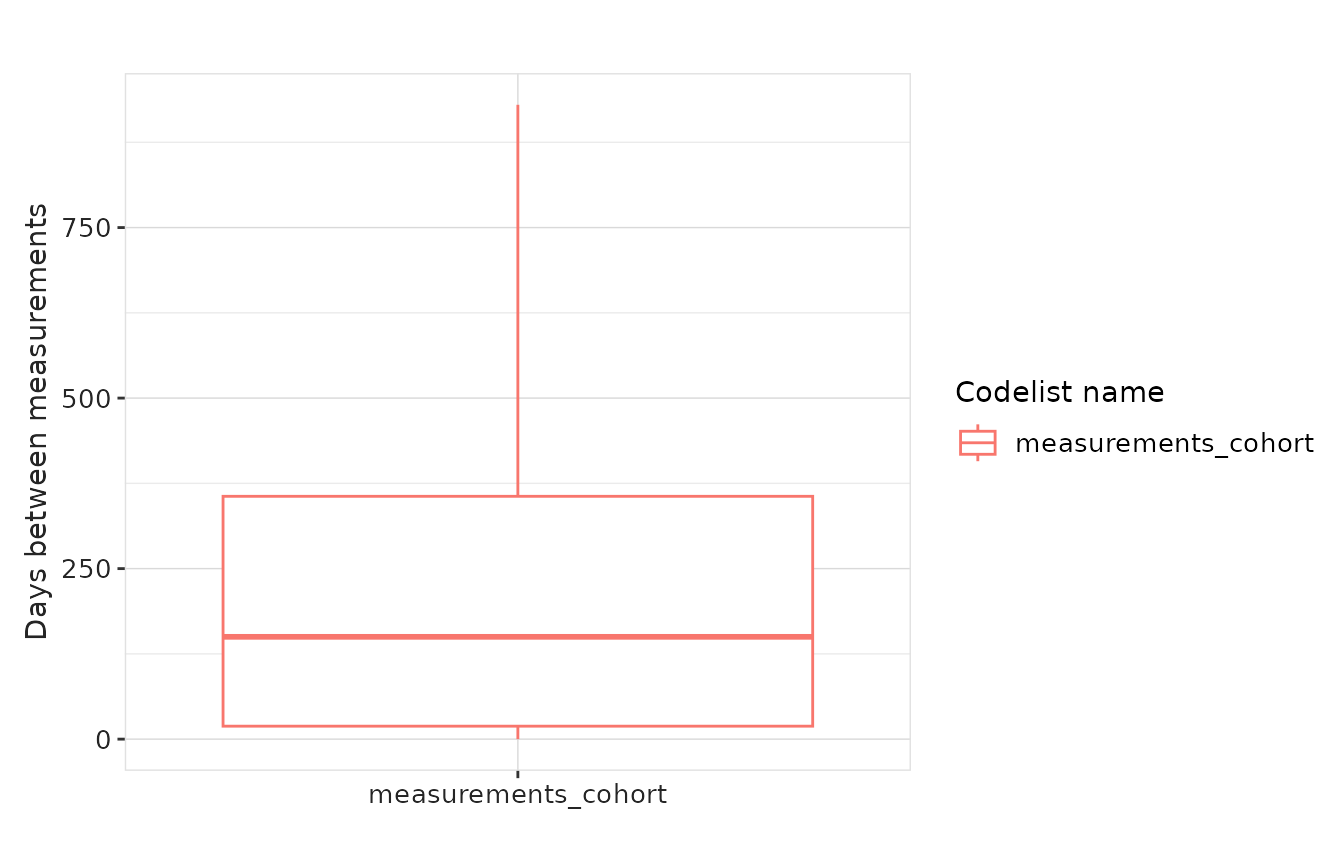Click the top end of the upper whisker
Screen dimensions: 1344x865
pos(518,106)
